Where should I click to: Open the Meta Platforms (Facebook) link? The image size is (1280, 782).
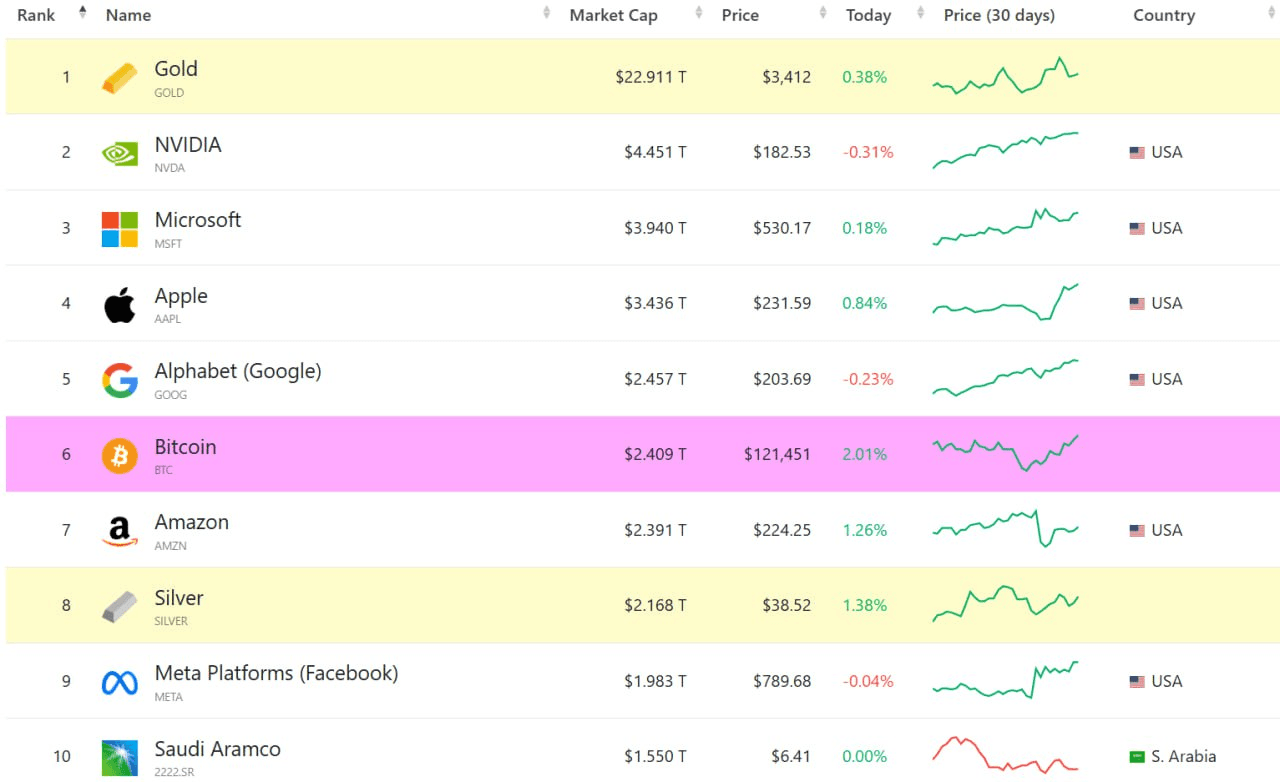276,674
